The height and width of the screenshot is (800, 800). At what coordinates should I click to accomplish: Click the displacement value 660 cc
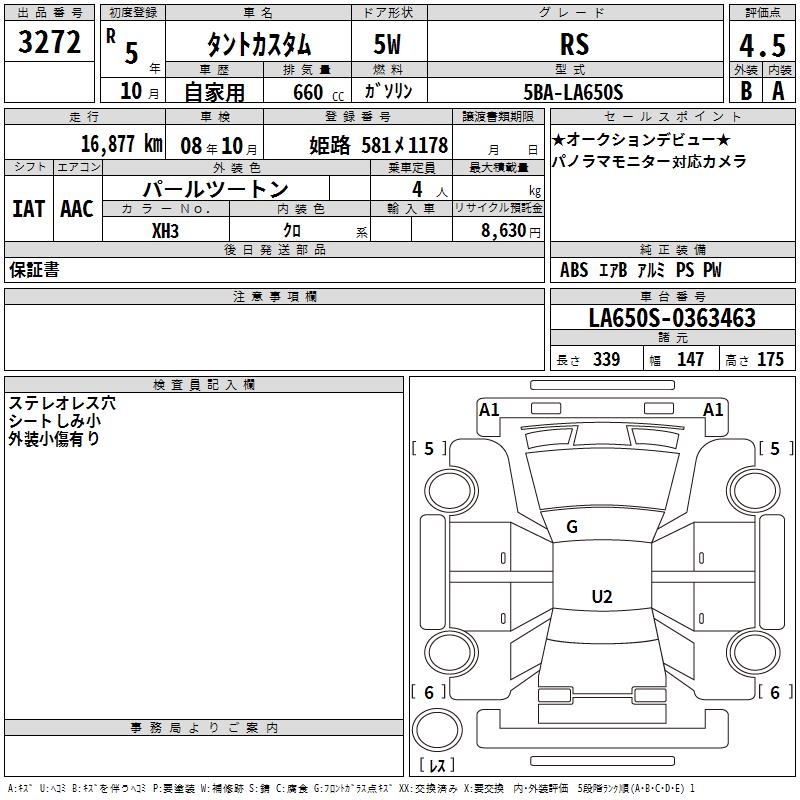point(319,92)
